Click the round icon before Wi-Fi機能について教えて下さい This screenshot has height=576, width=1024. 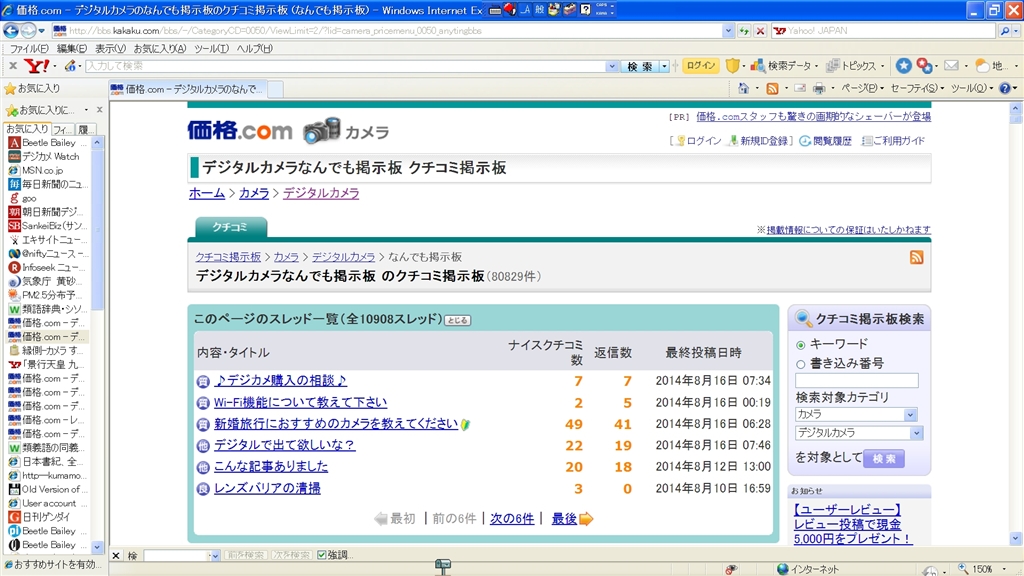point(203,403)
